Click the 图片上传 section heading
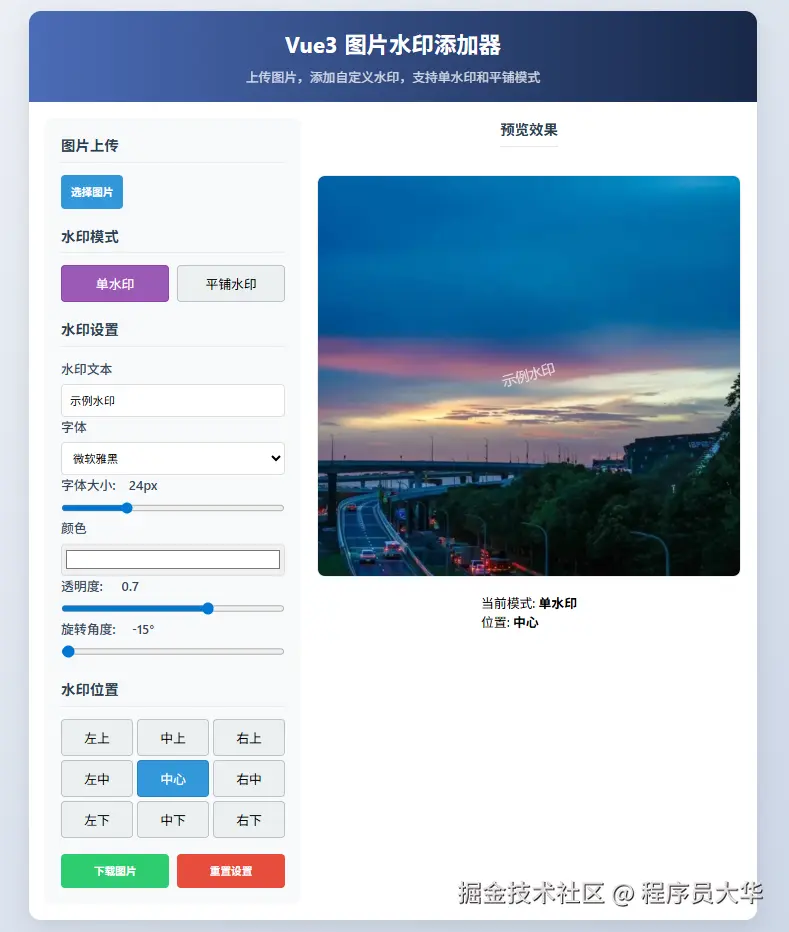 [x=90, y=146]
